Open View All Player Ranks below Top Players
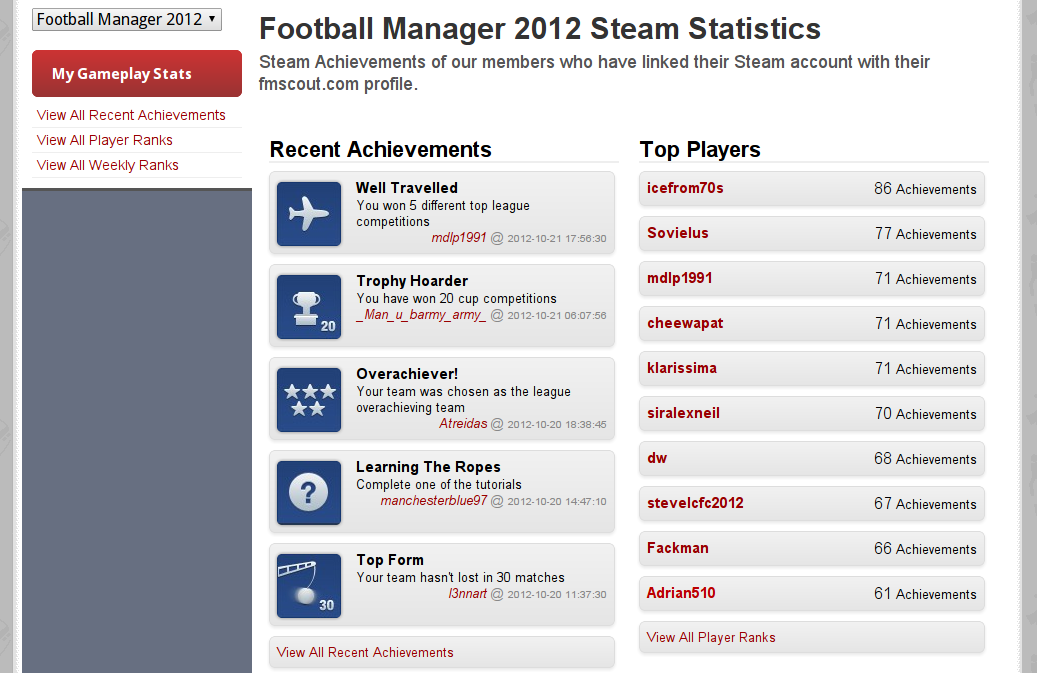The image size is (1037, 673). coord(711,637)
